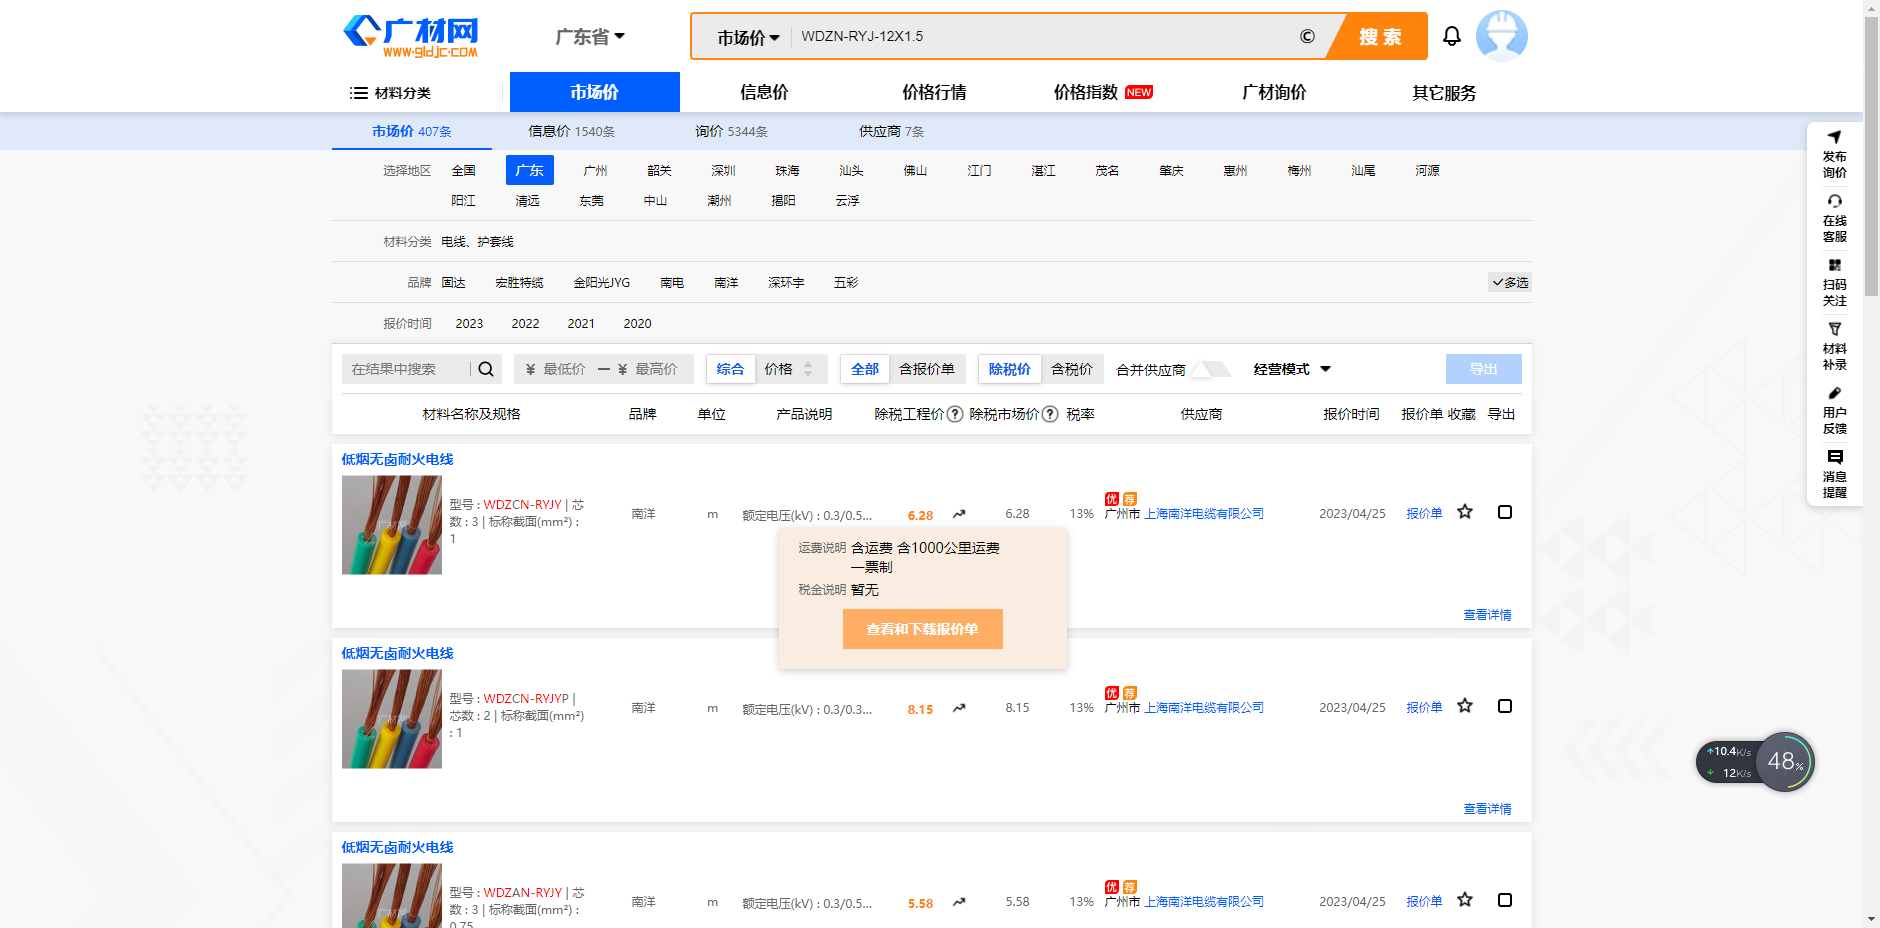This screenshot has height=928, width=1880.
Task: Open 用户反馈 pencil icon
Action: [1834, 393]
